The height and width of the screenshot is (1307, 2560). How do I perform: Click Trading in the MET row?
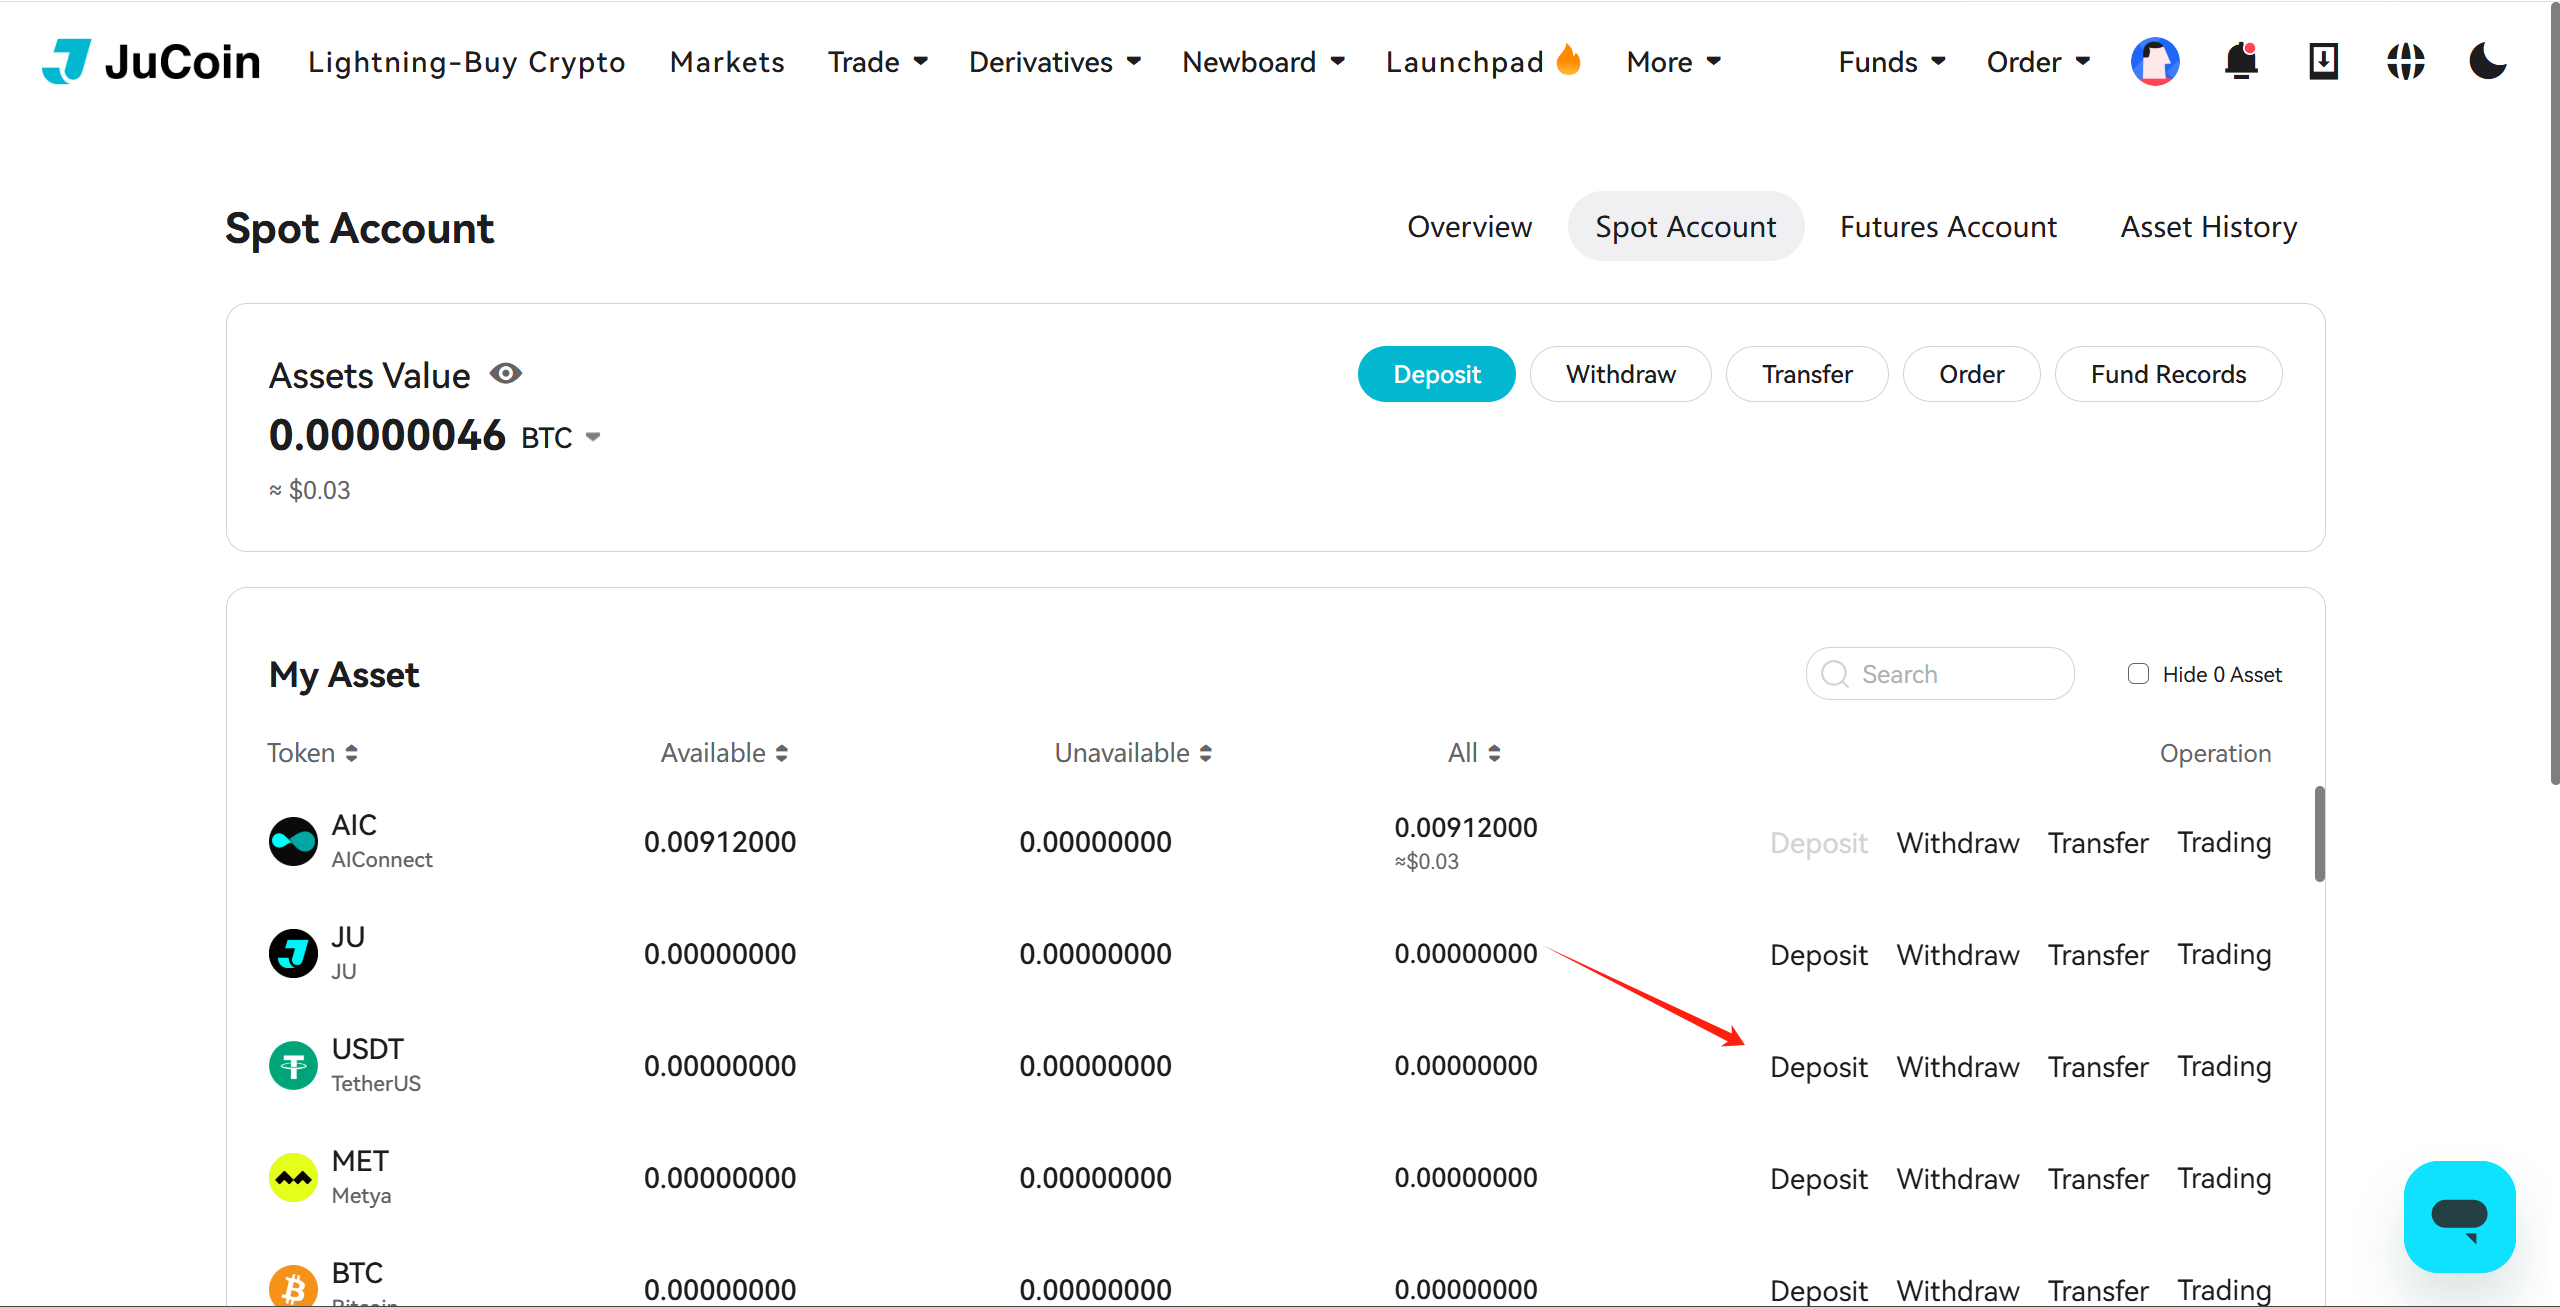[2224, 1179]
